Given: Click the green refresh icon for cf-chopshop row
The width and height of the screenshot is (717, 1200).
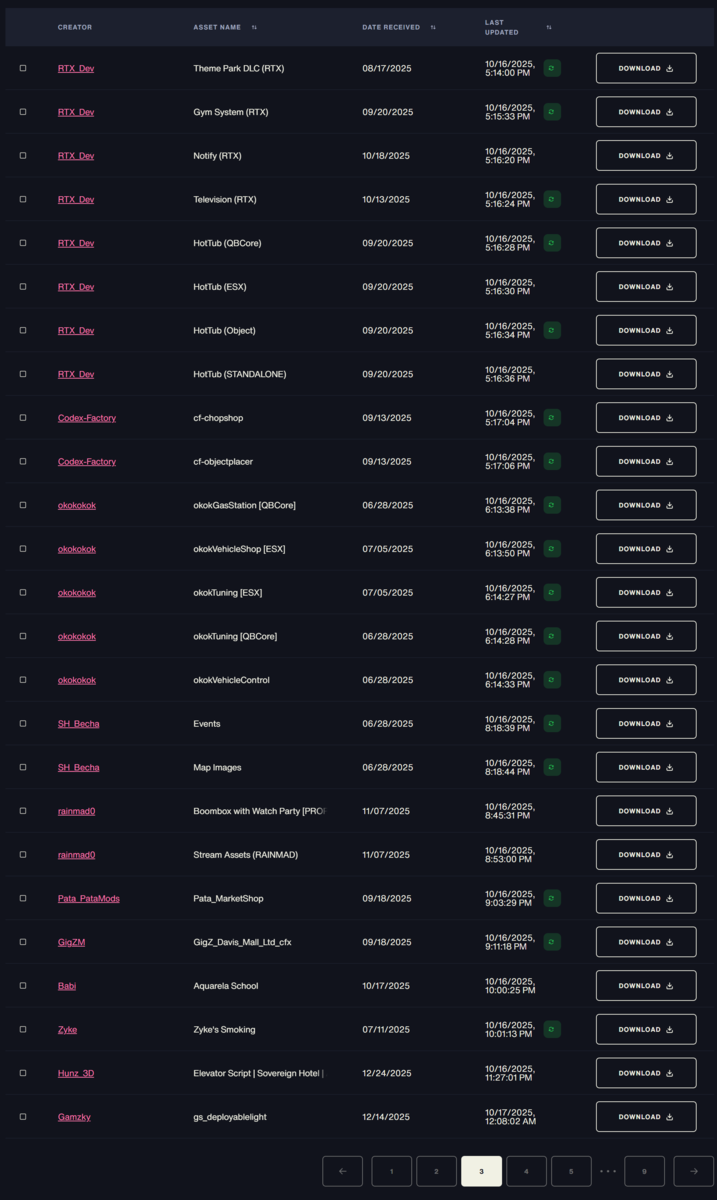Looking at the screenshot, I should click(552, 418).
